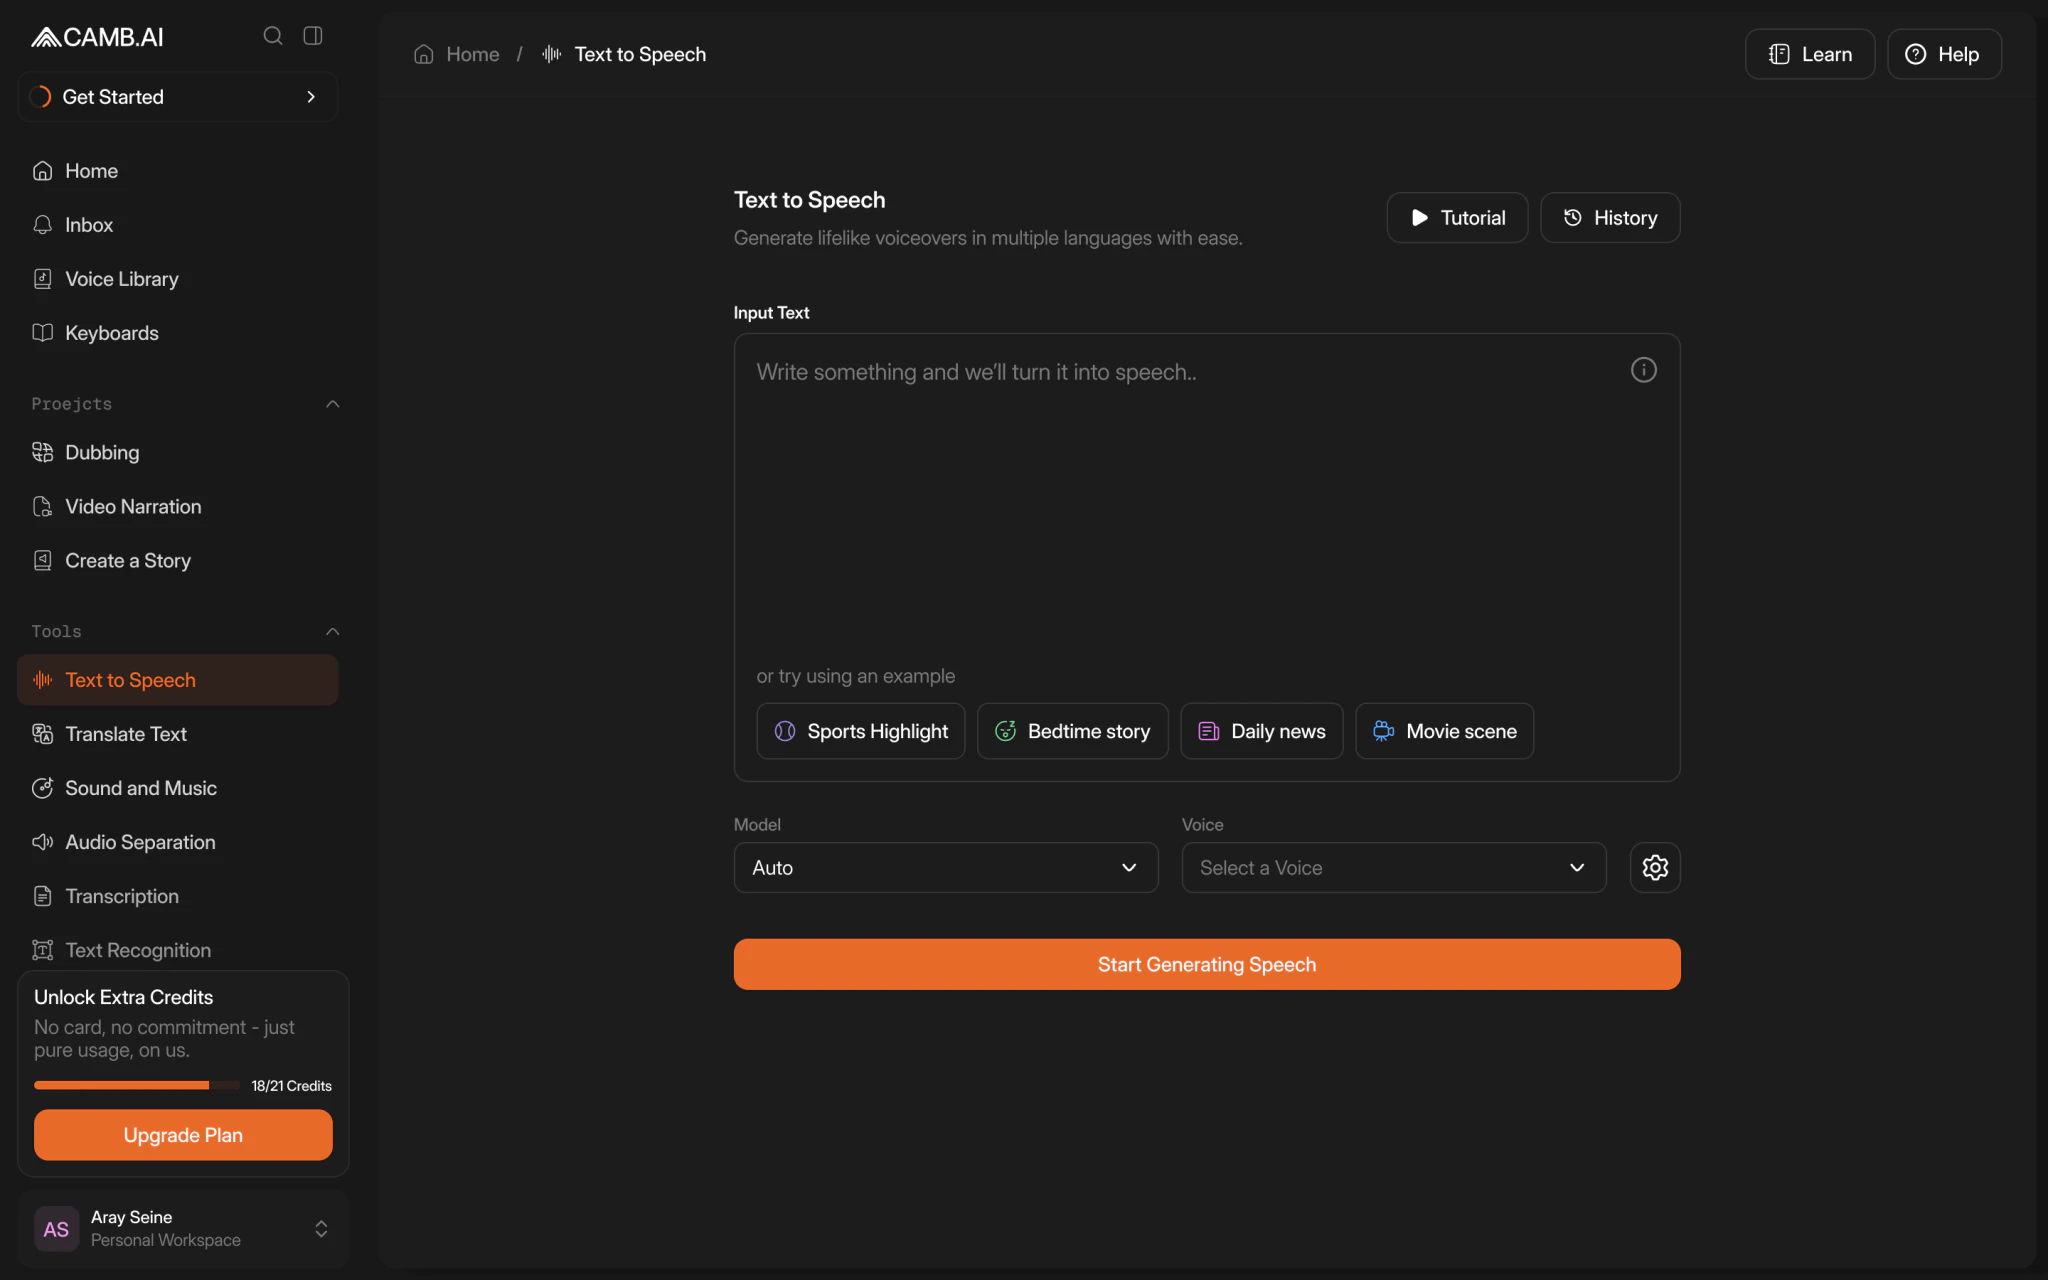2048x1280 pixels.
Task: Click the Translate Text icon
Action: [x=42, y=734]
